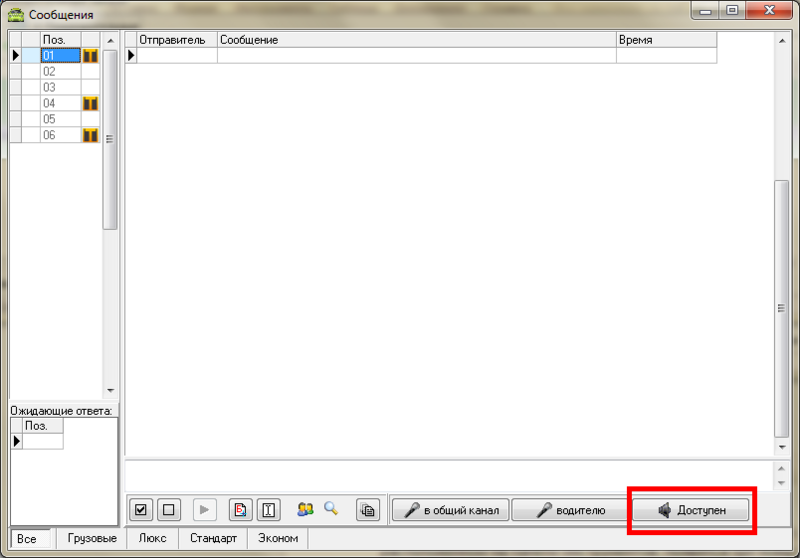Click the check-all checkbox toolbar button
This screenshot has width=800, height=558.
pyautogui.click(x=141, y=510)
